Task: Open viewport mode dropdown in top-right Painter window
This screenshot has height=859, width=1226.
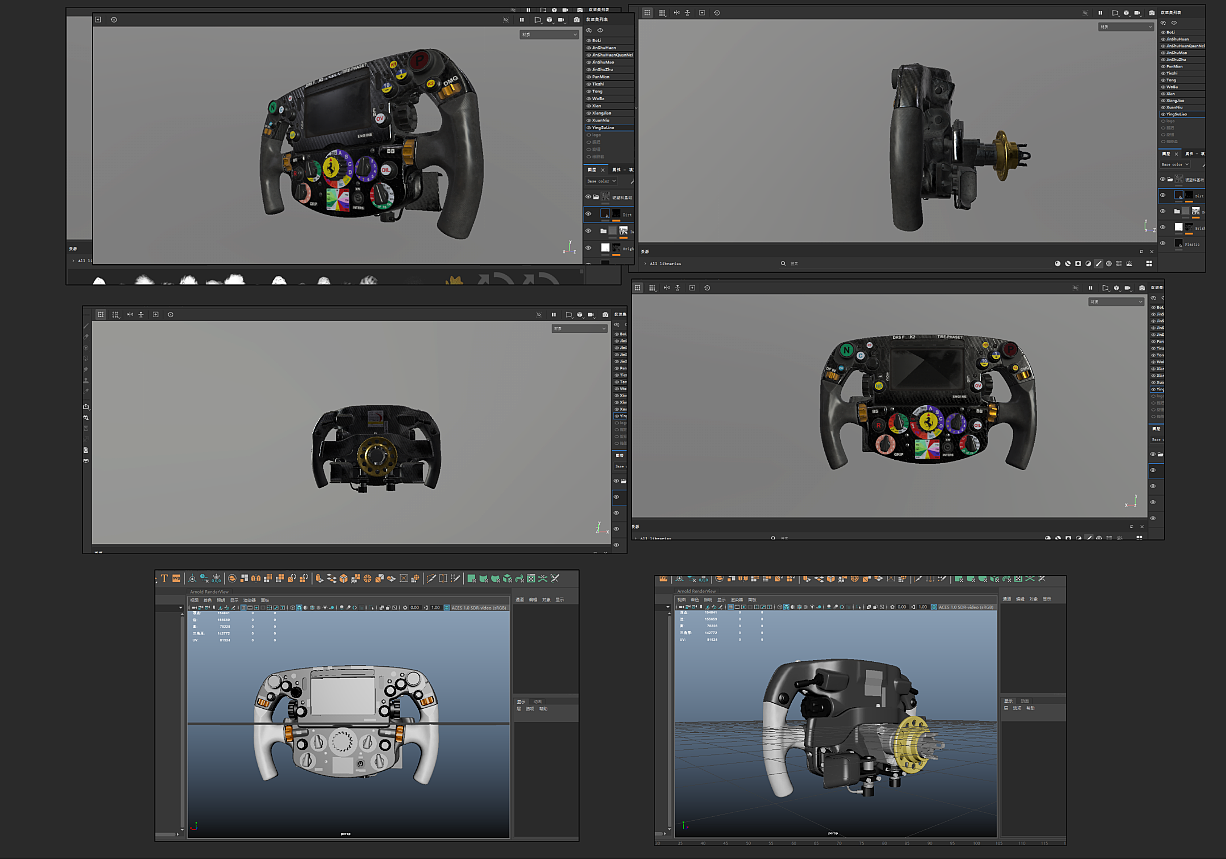Action: click(x=1126, y=27)
